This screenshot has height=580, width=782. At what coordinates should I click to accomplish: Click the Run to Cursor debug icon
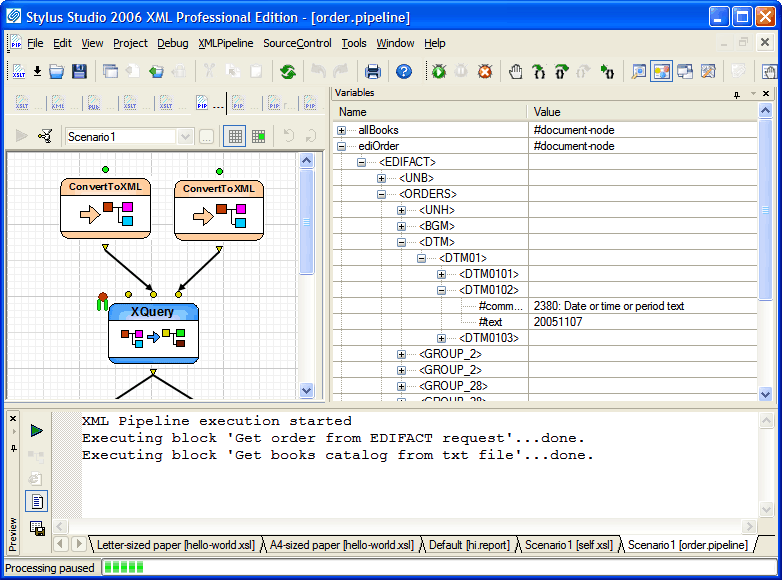click(607, 72)
